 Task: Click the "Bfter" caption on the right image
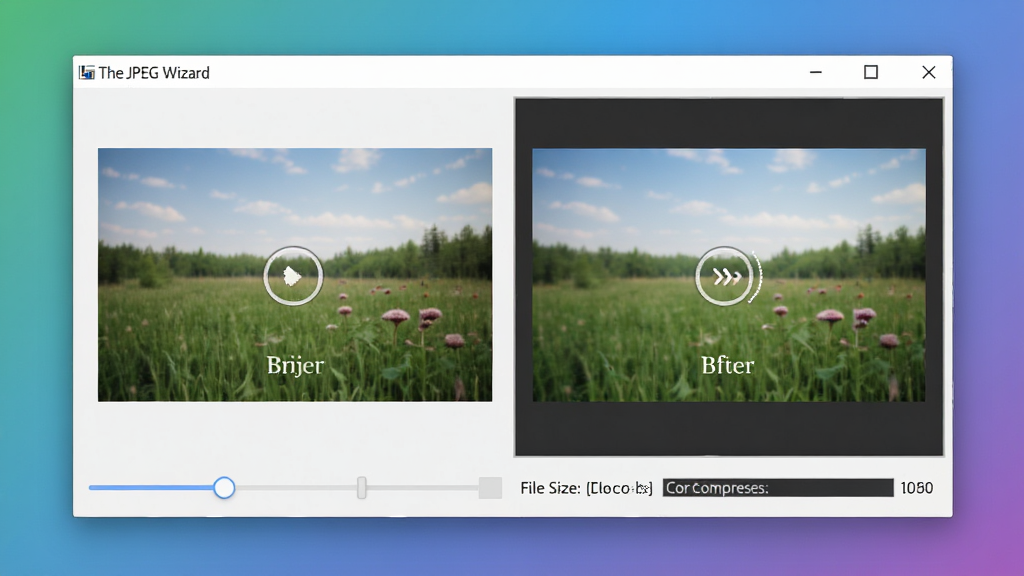(x=728, y=365)
